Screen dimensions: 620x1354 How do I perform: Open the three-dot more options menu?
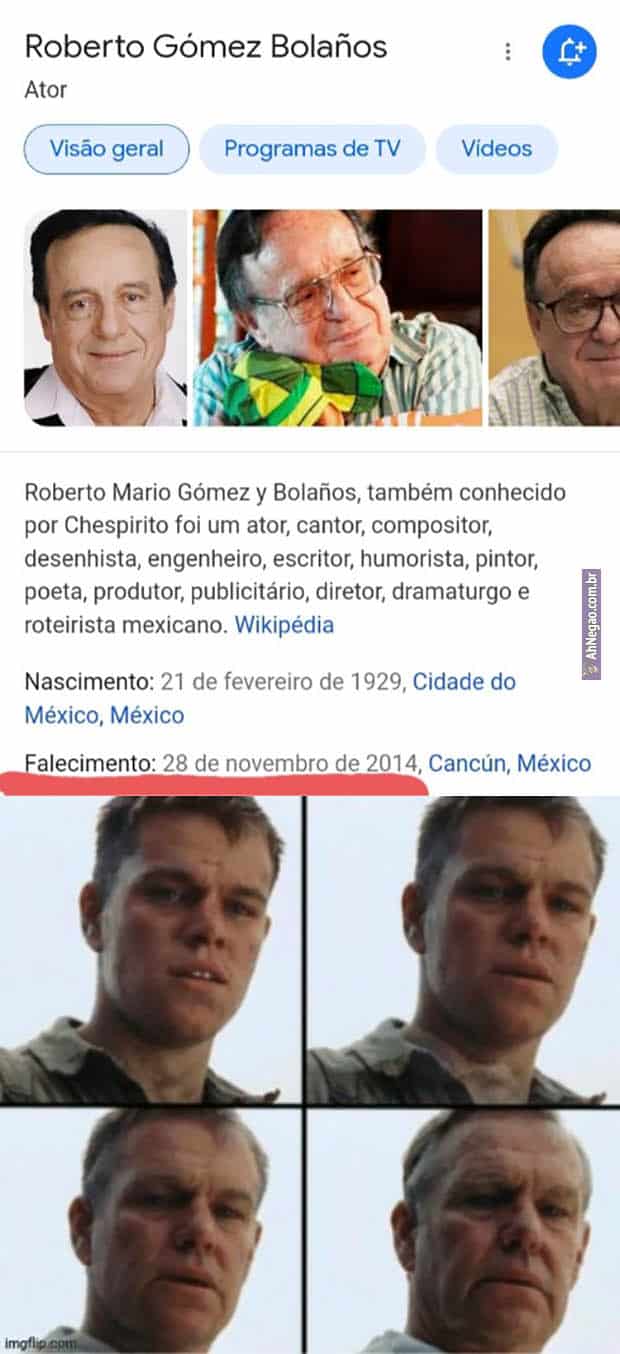pyautogui.click(x=508, y=51)
